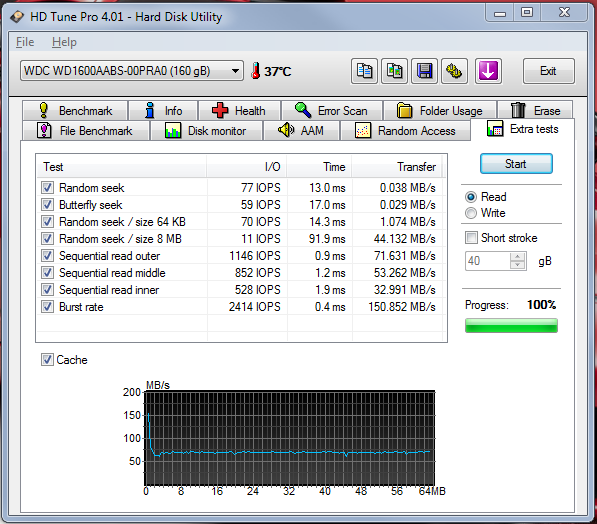Click the 1.074 MB/s transfer value
Image resolution: width=597 pixels, height=524 pixels.
pos(408,222)
